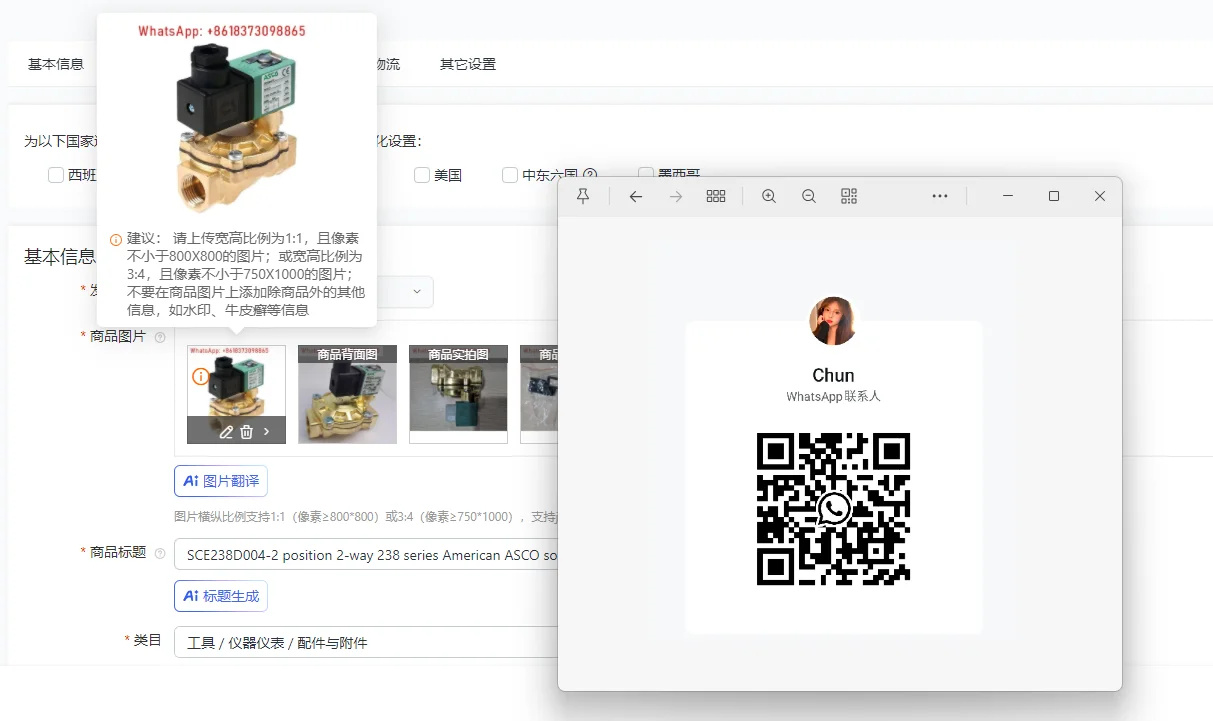Image resolution: width=1213 pixels, height=721 pixels.
Task: Click the orange warning icon on first thumbnail
Action: [201, 377]
